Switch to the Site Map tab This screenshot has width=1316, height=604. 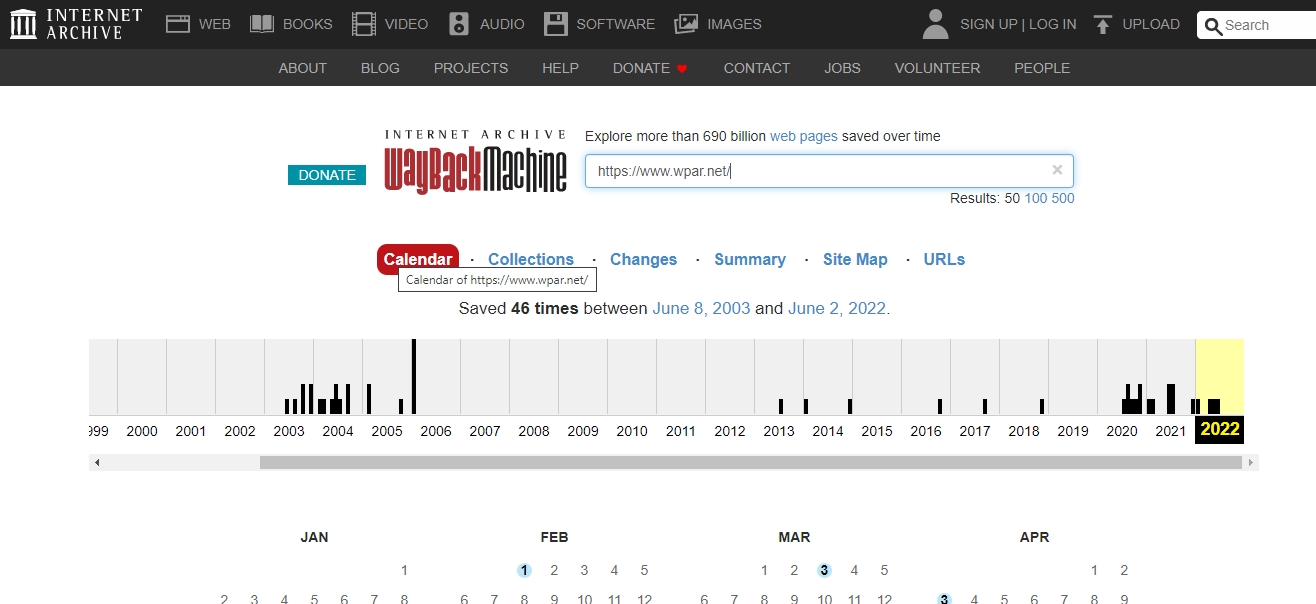point(855,259)
